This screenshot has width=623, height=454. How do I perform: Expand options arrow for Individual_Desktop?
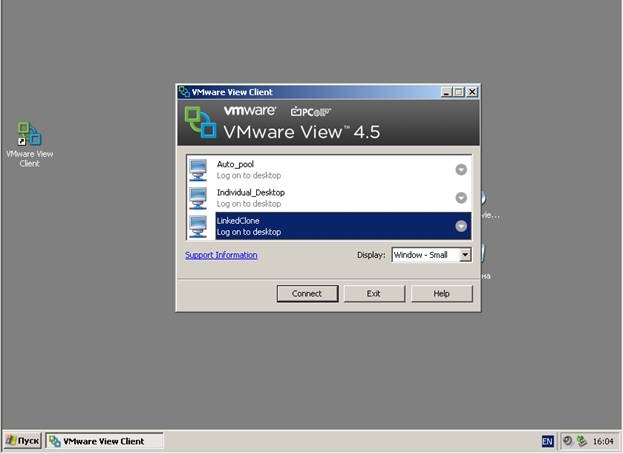point(461,198)
